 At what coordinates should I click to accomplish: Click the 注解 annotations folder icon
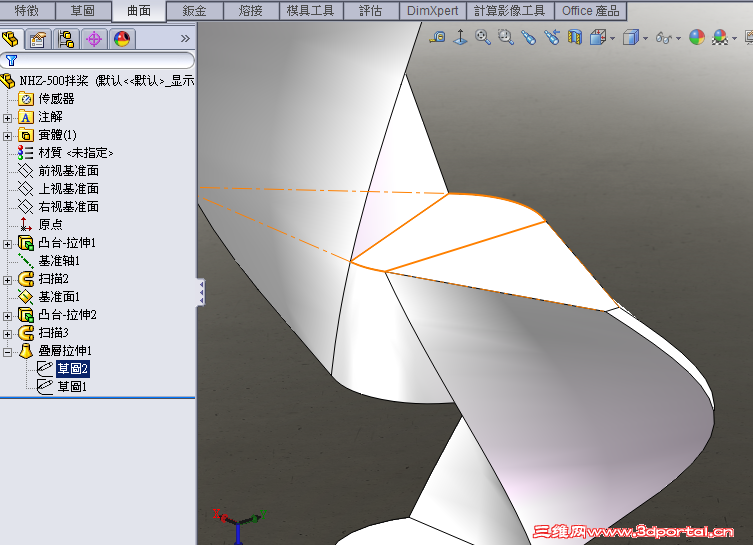click(x=25, y=117)
